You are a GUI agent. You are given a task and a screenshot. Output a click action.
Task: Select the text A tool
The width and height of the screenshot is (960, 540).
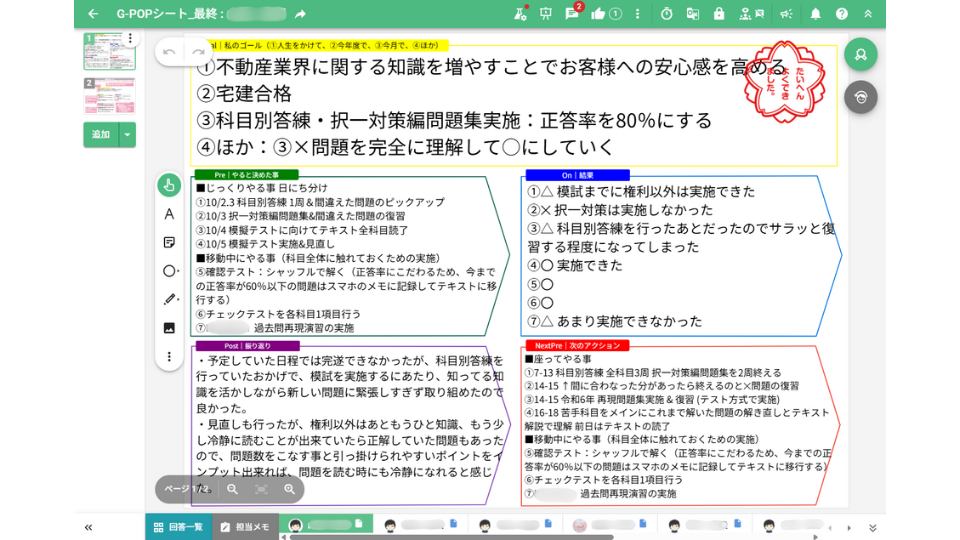[x=169, y=214]
